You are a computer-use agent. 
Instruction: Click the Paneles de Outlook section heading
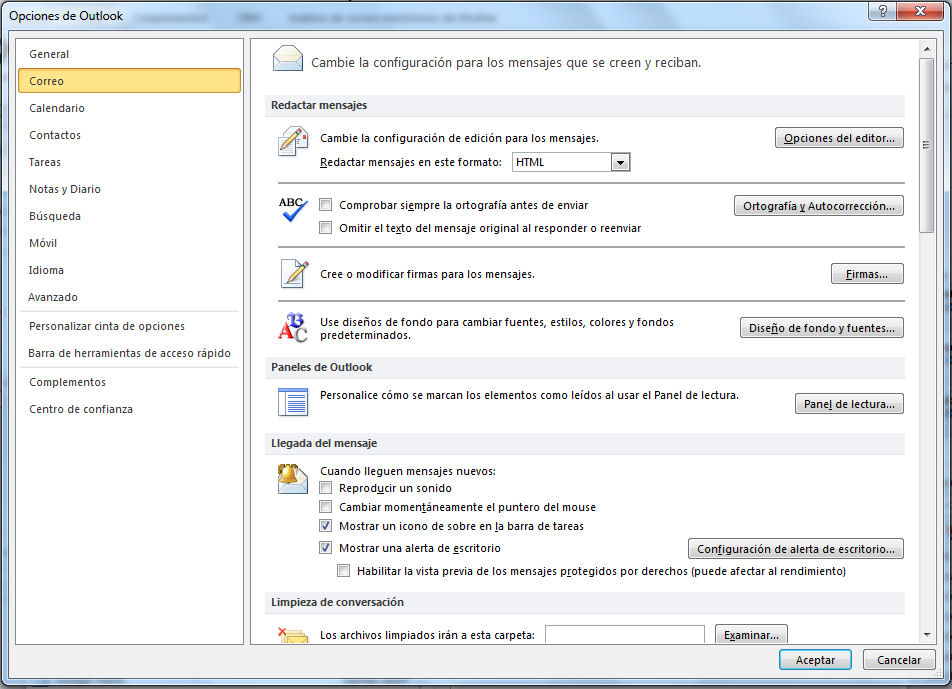pos(321,367)
